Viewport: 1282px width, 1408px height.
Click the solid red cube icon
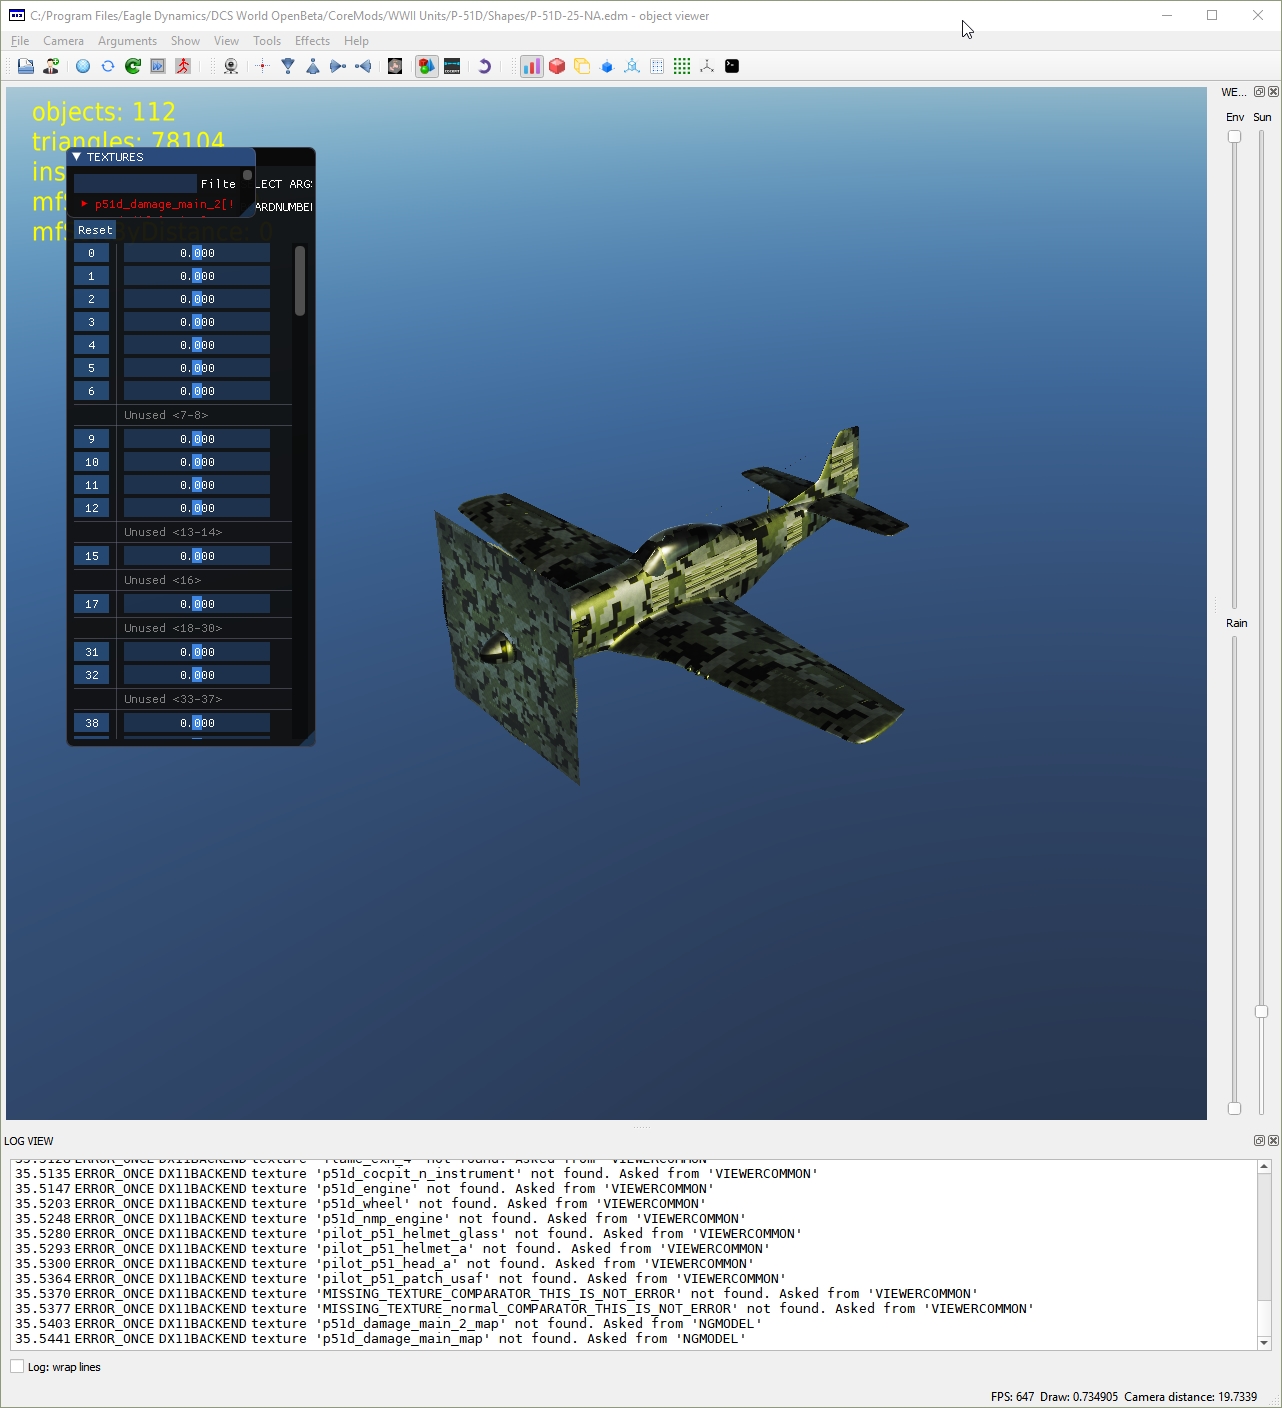click(x=557, y=66)
